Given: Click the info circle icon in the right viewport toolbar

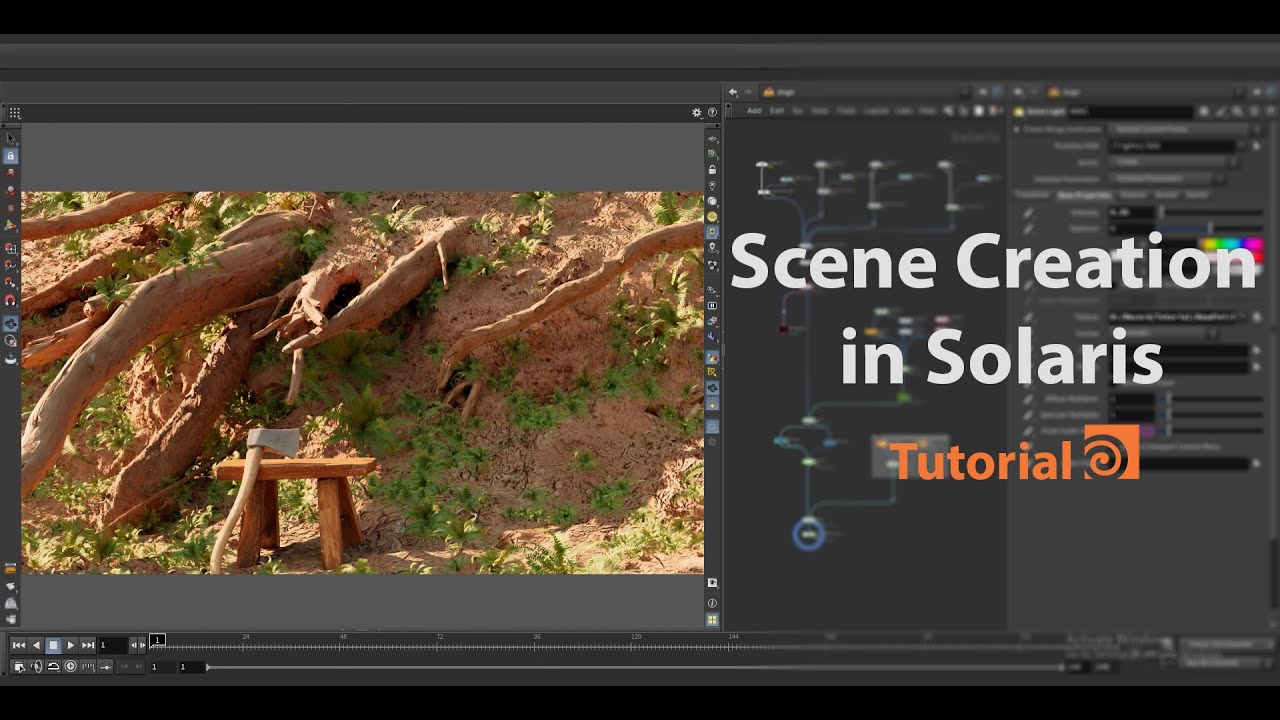Looking at the screenshot, I should point(712,603).
